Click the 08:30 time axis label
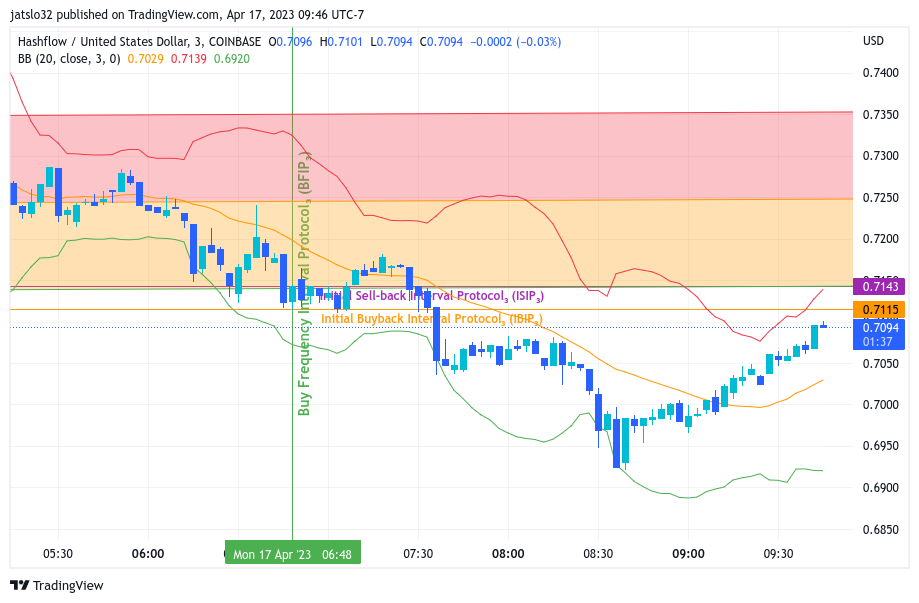 point(598,553)
